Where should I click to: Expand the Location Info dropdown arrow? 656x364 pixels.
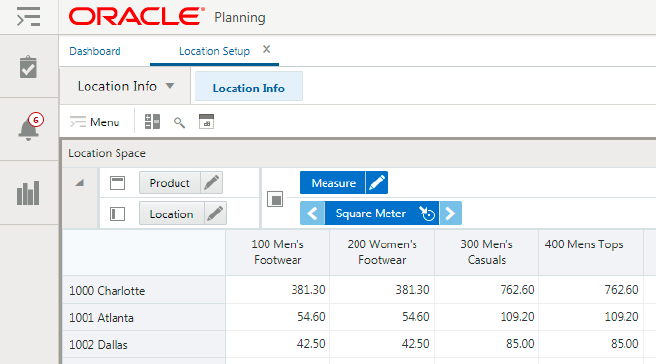pos(170,86)
